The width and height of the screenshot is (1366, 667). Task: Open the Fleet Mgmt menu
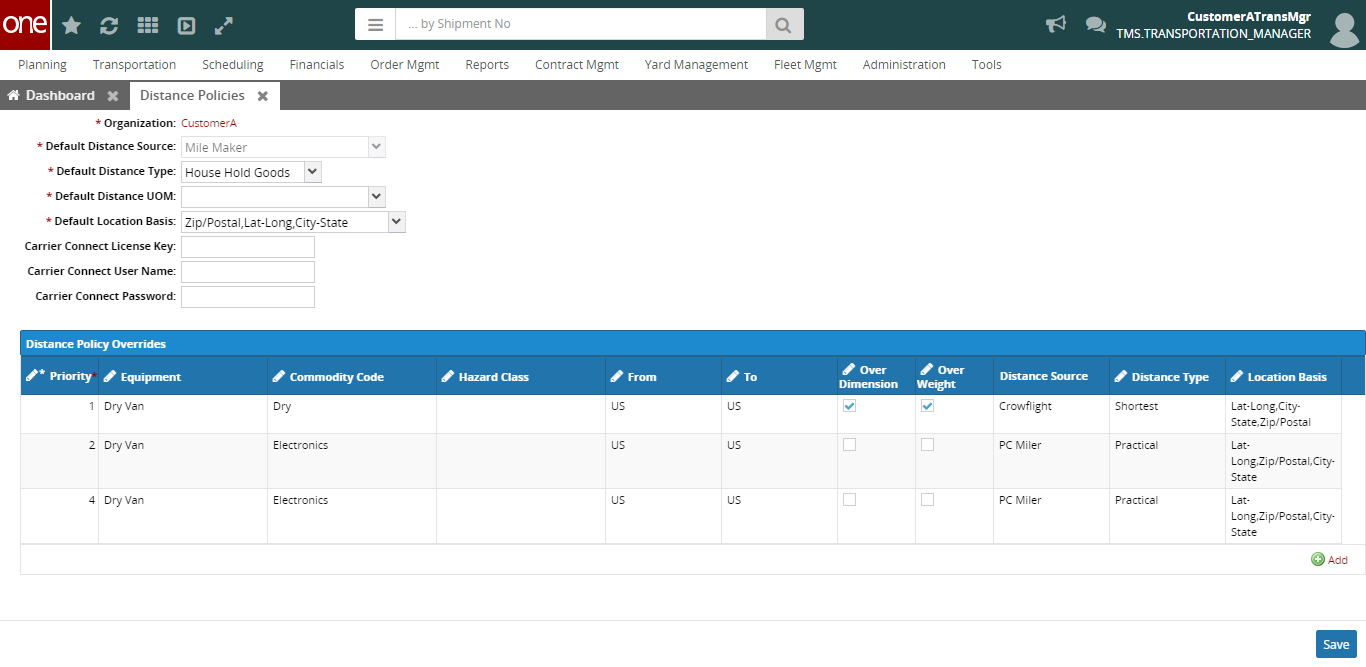(x=805, y=64)
